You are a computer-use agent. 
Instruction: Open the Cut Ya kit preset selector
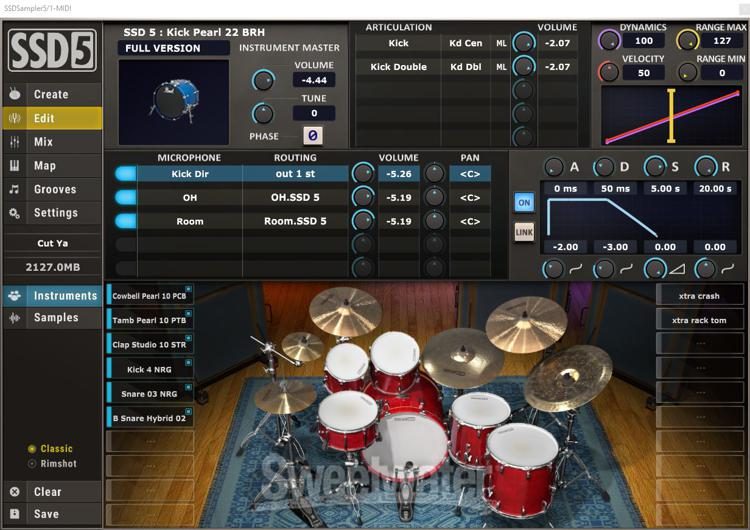[x=53, y=243]
